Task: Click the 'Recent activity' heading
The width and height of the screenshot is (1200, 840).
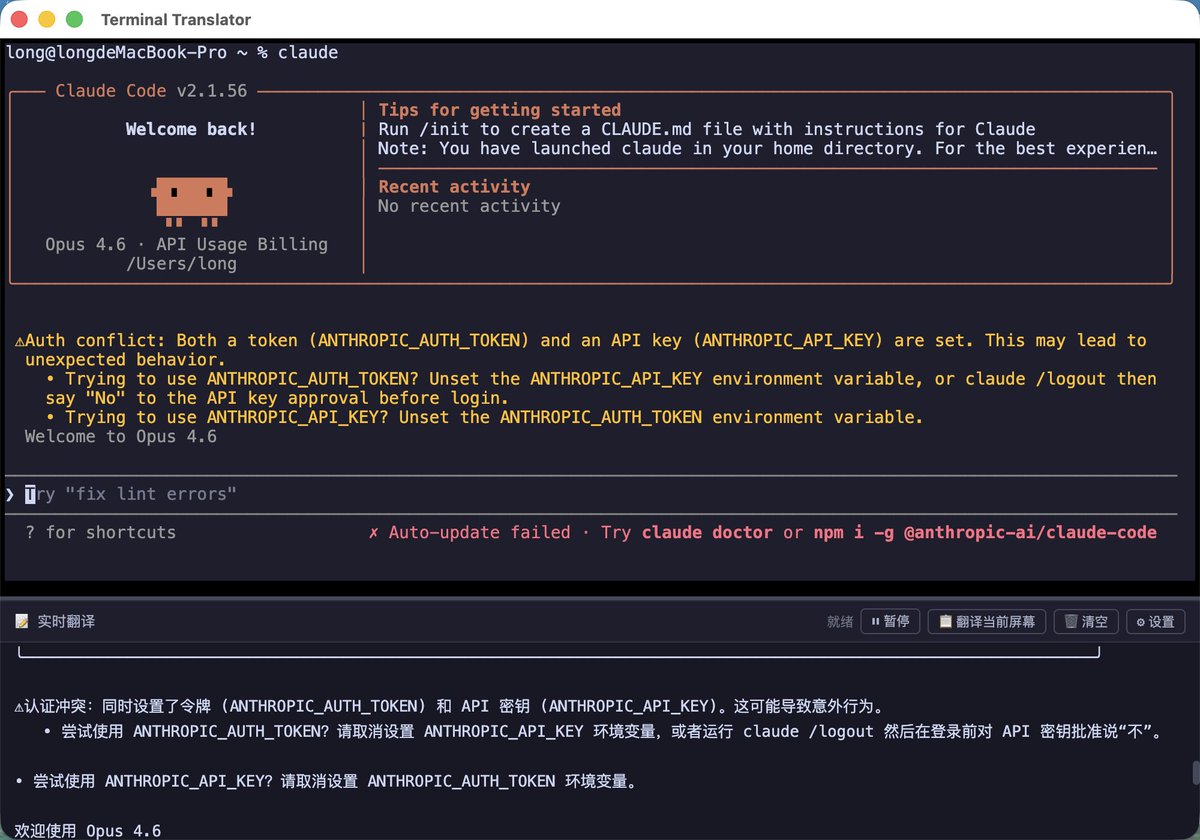Action: tap(454, 186)
